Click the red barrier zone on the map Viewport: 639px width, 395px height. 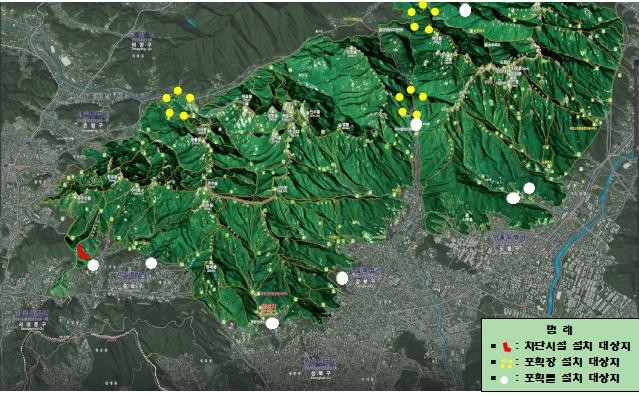tap(83, 252)
